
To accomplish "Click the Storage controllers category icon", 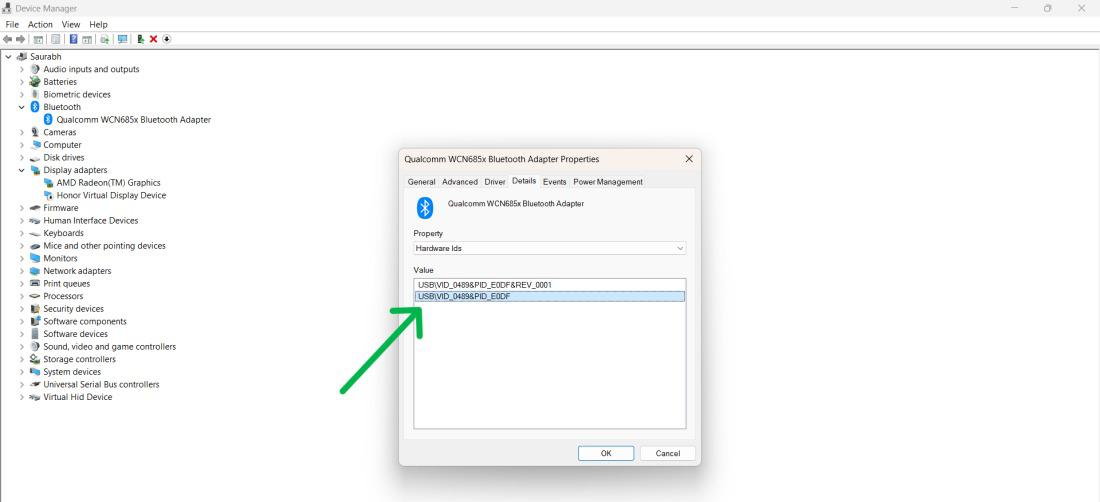I will click(35, 360).
